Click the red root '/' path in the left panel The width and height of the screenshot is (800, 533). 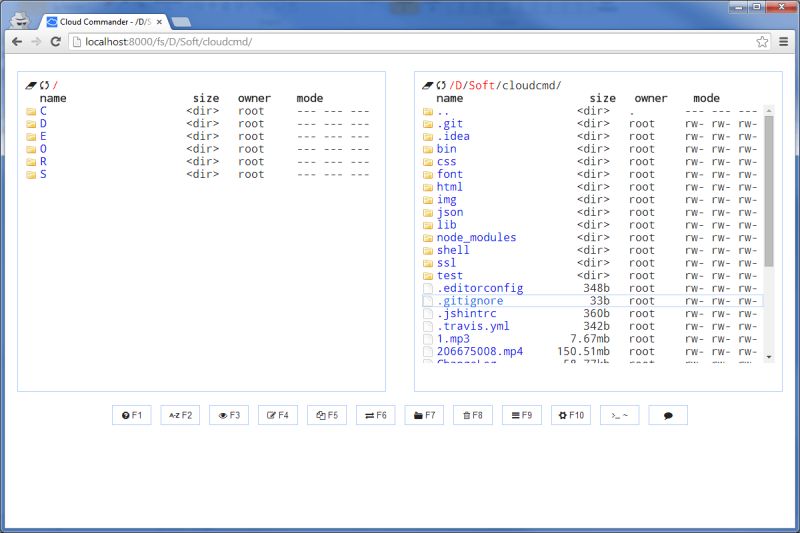pos(55,85)
